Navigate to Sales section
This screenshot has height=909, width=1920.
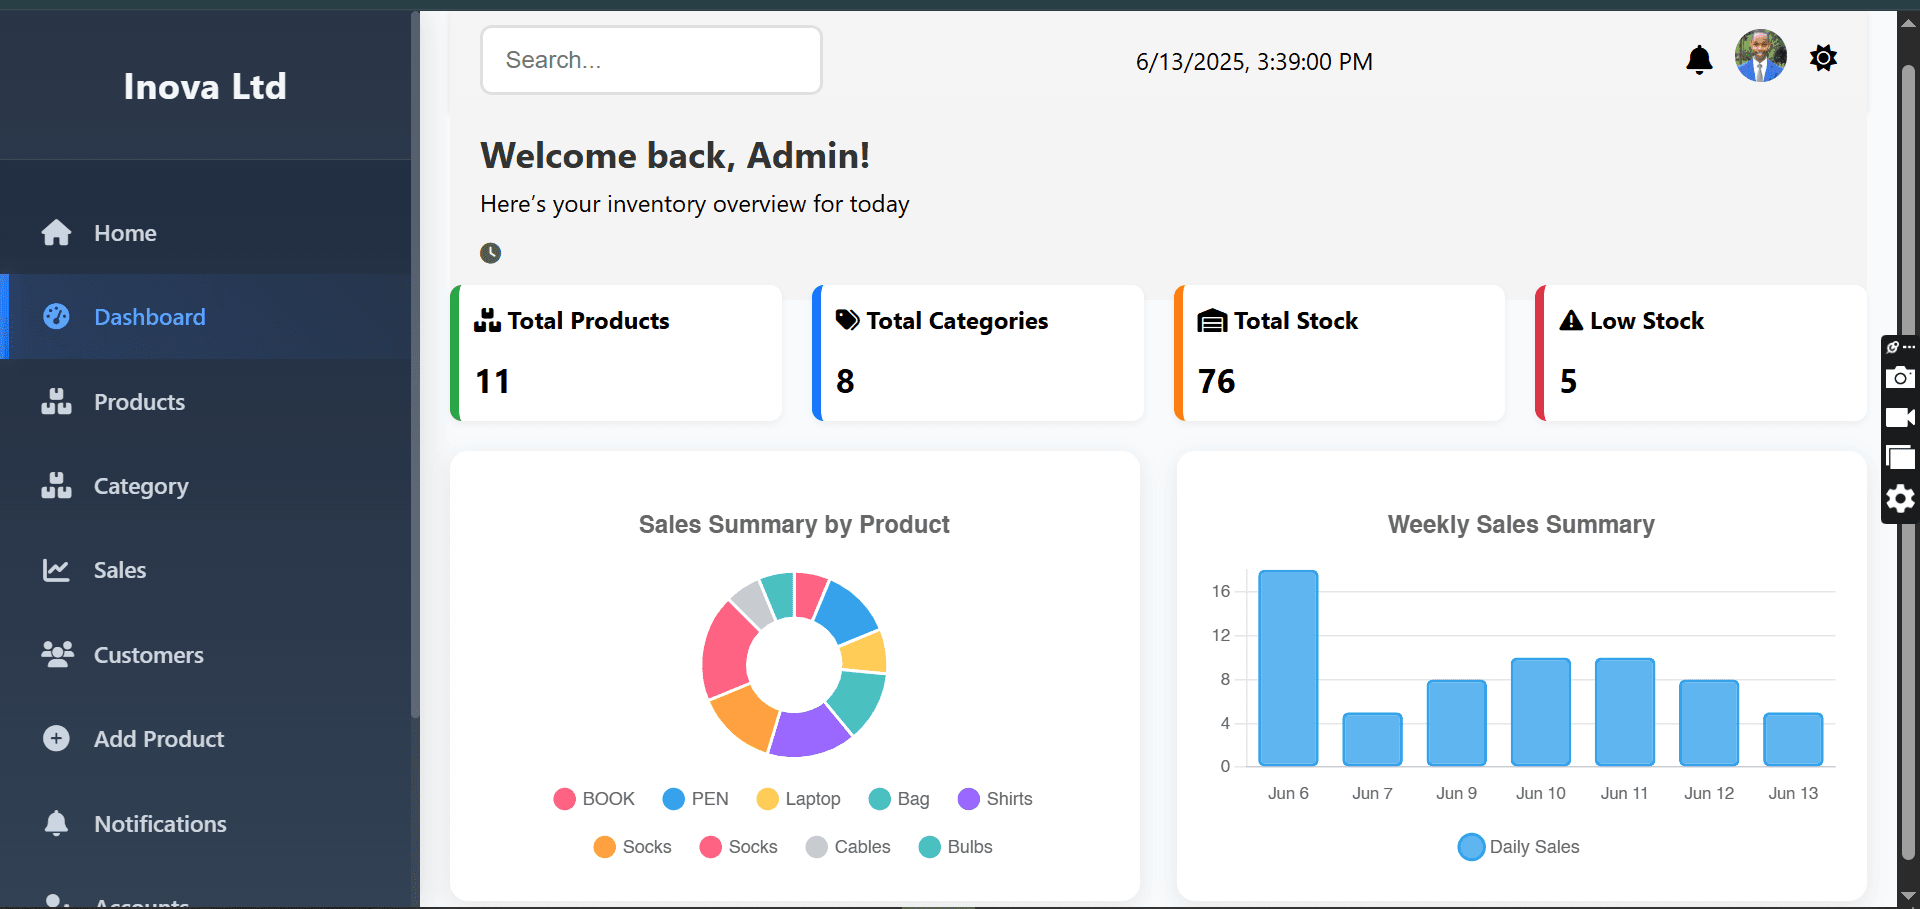click(205, 570)
